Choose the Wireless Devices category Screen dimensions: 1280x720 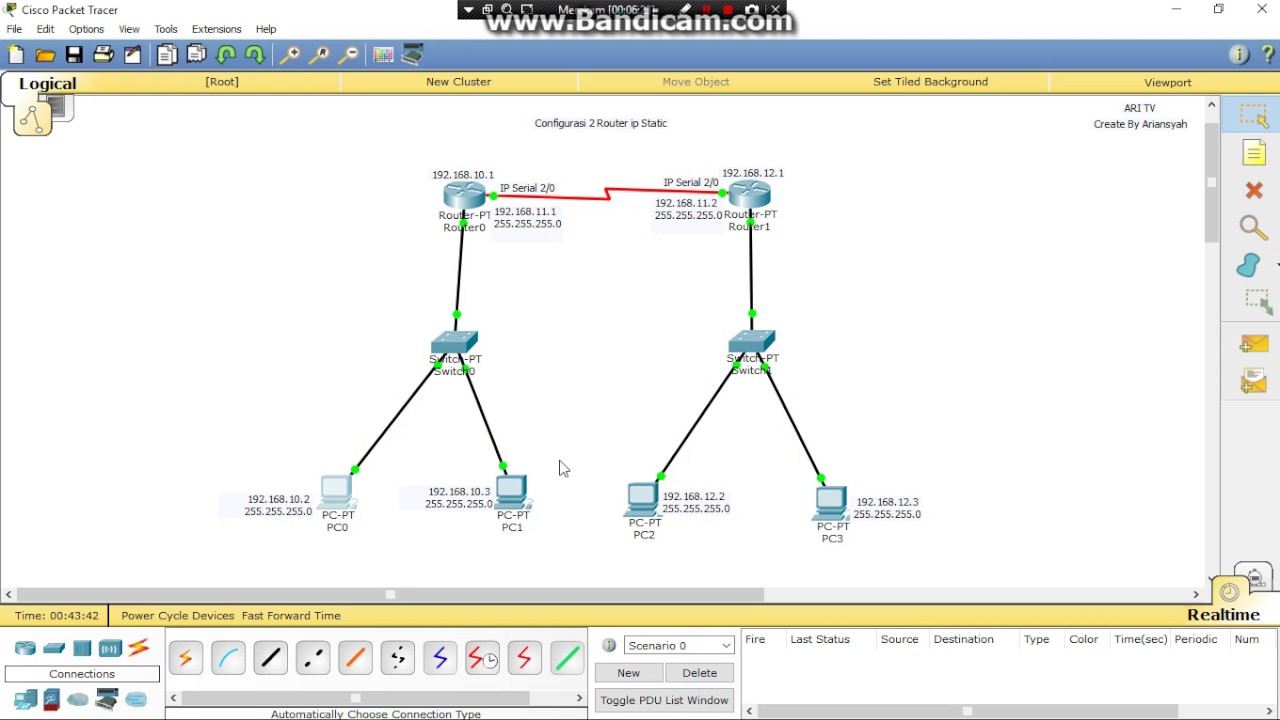[110, 648]
